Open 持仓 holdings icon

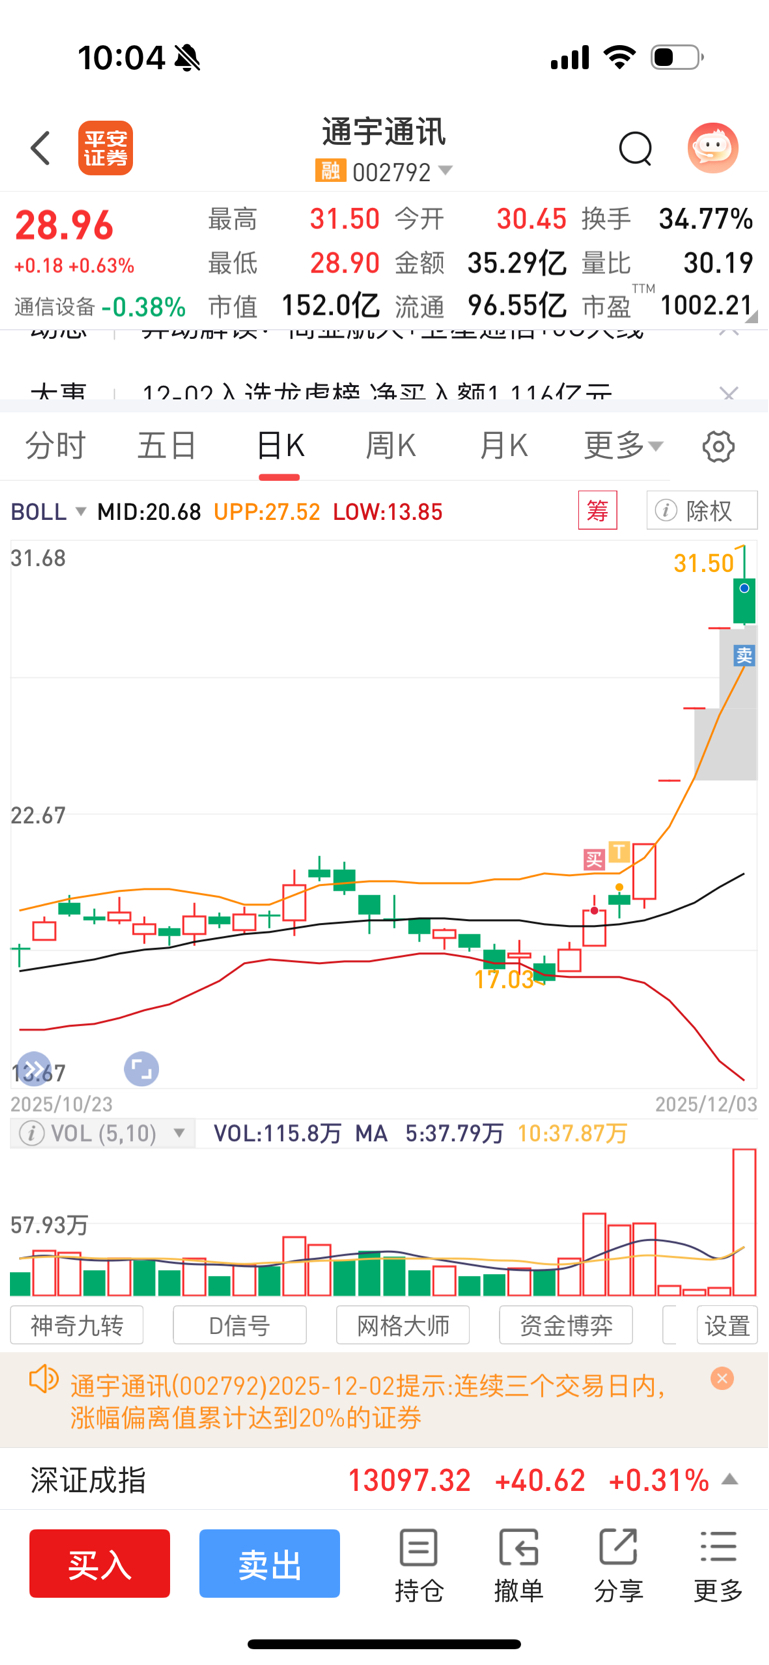click(418, 1566)
